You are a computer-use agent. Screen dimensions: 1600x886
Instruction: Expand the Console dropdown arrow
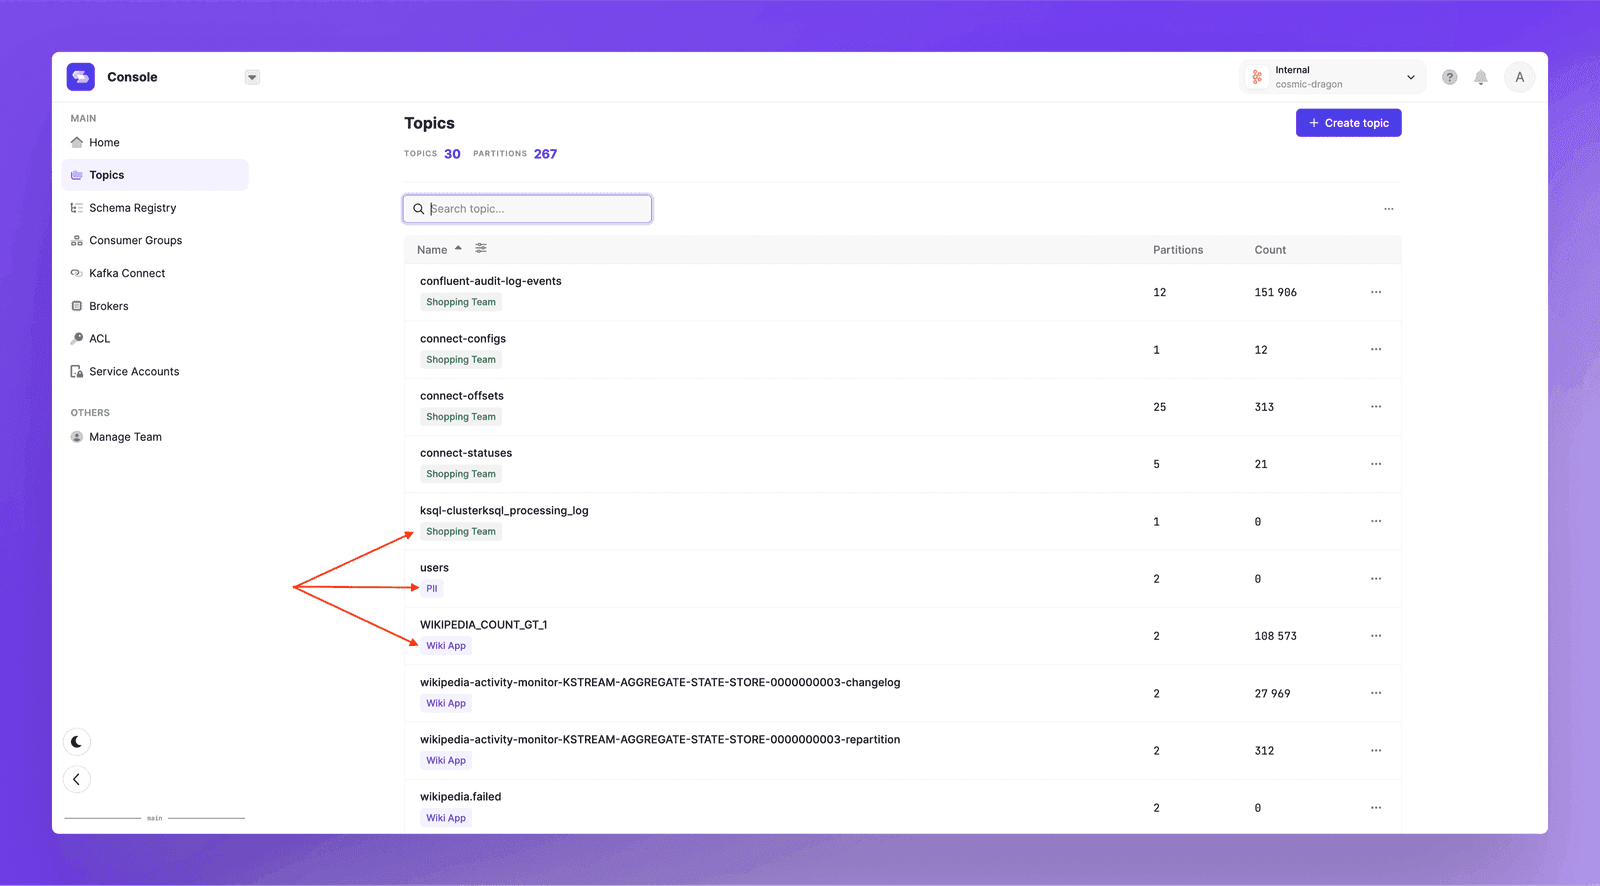pos(252,77)
